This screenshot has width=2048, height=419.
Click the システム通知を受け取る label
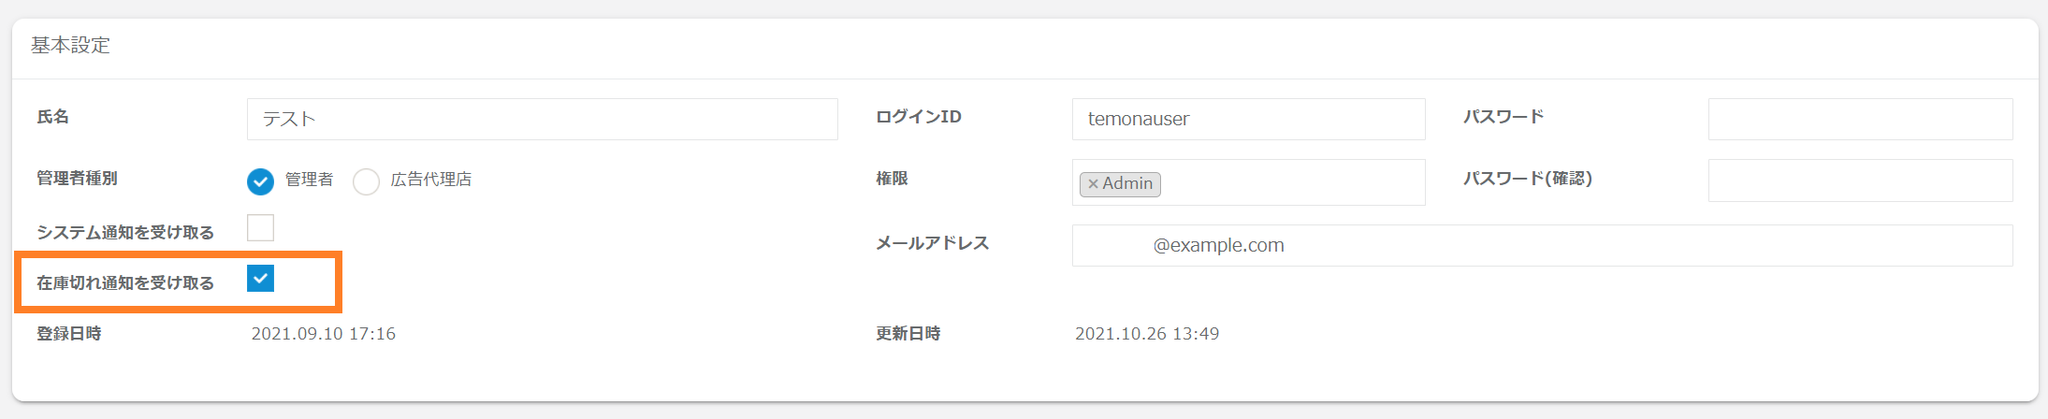pyautogui.click(x=125, y=233)
